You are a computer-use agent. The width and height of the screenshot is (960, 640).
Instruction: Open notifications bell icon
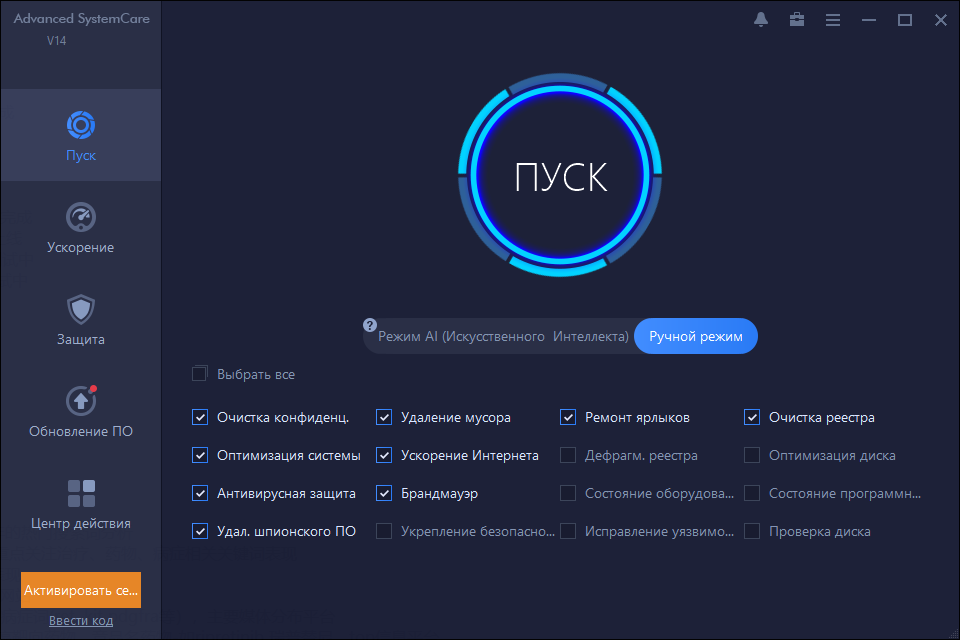[x=760, y=20]
